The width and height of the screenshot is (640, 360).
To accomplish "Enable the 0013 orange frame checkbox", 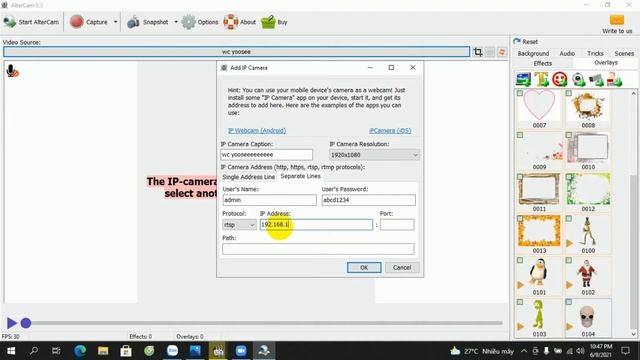I will pyautogui.click(x=520, y=219).
